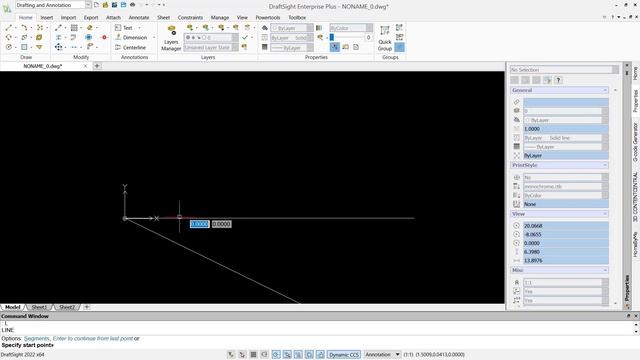The width and height of the screenshot is (640, 360).
Task: Click the line color bucket icon in Properties ribbon
Action: point(265,28)
